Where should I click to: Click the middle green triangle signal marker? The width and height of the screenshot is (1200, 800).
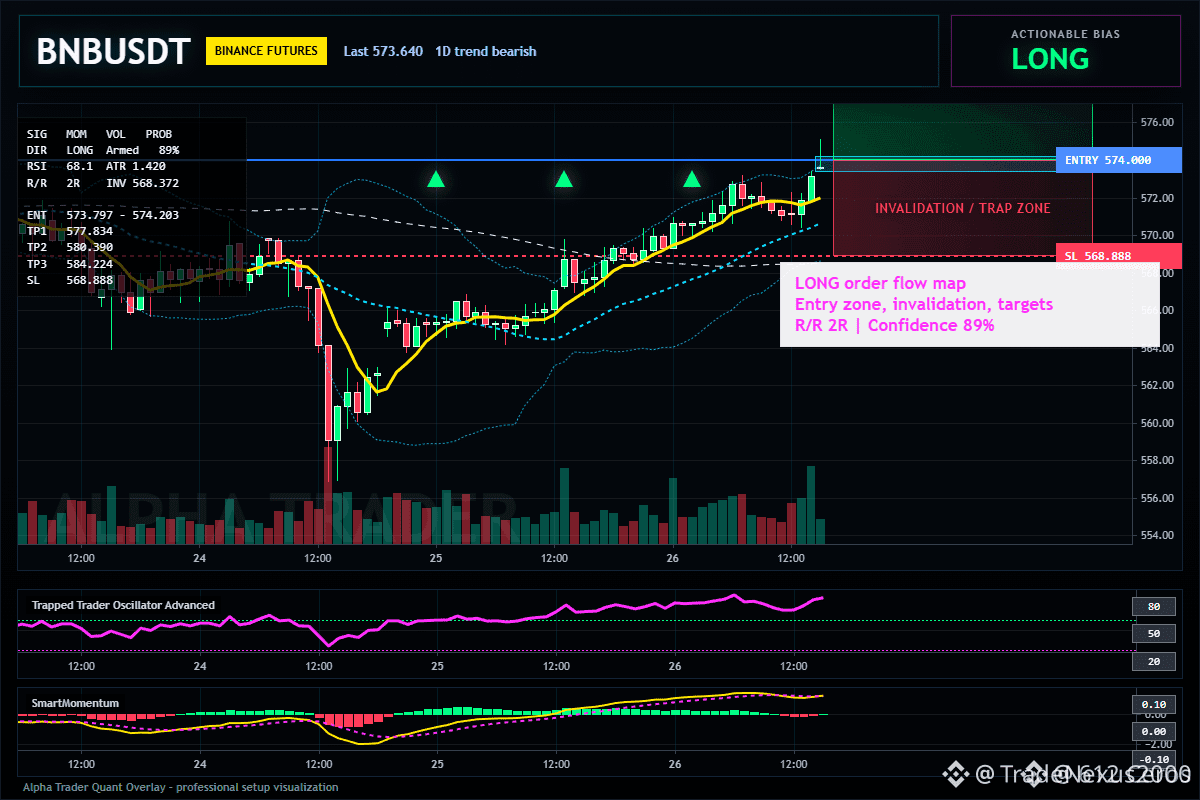coord(564,179)
